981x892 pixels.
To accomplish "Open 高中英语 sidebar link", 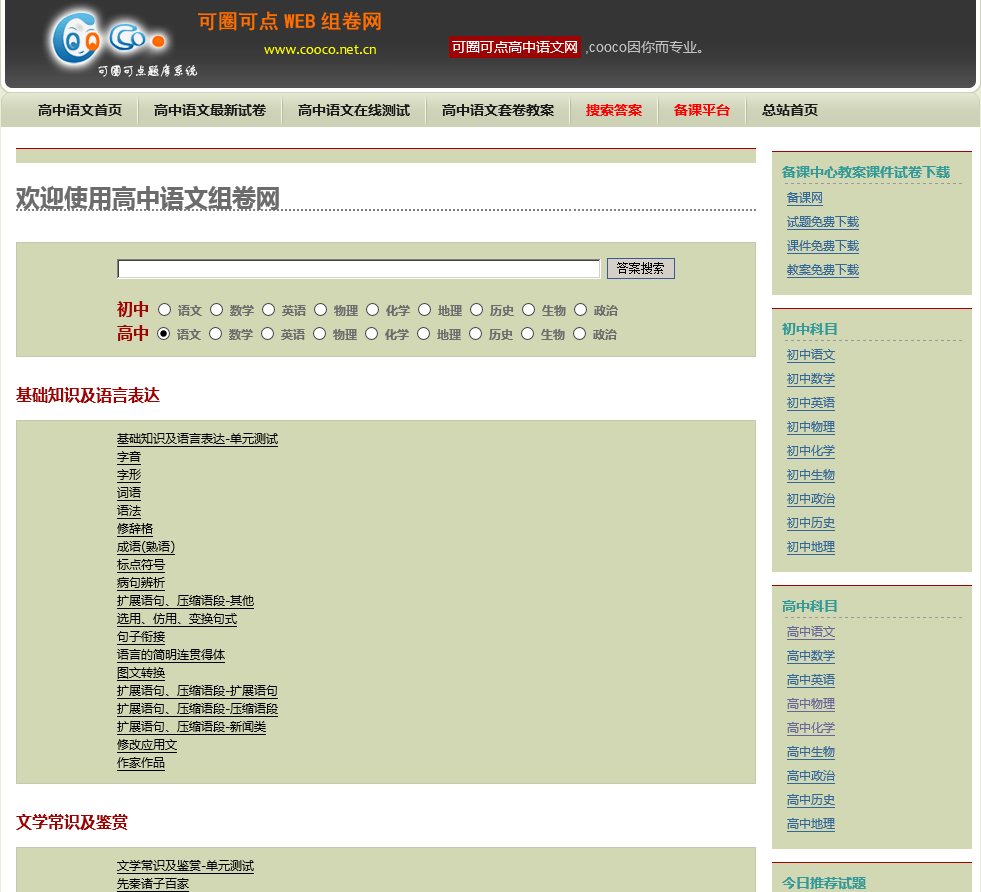I will (811, 680).
